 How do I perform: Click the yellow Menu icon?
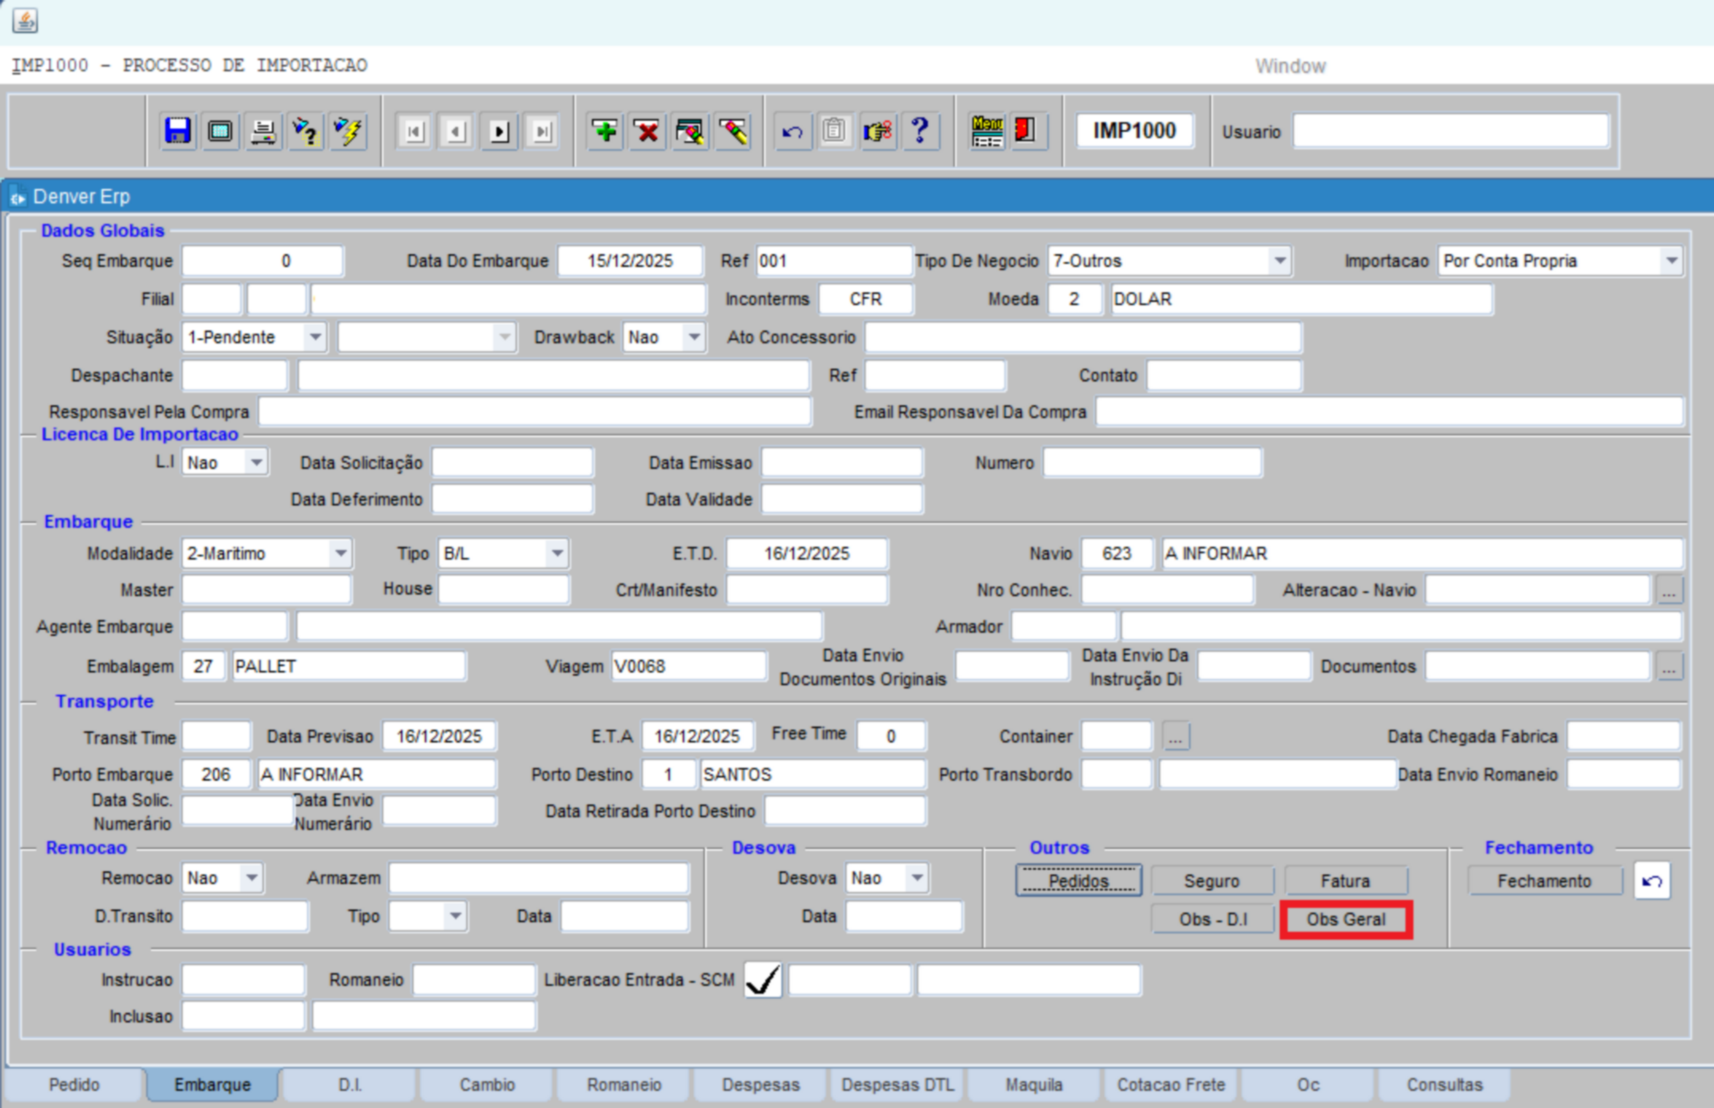coord(986,131)
